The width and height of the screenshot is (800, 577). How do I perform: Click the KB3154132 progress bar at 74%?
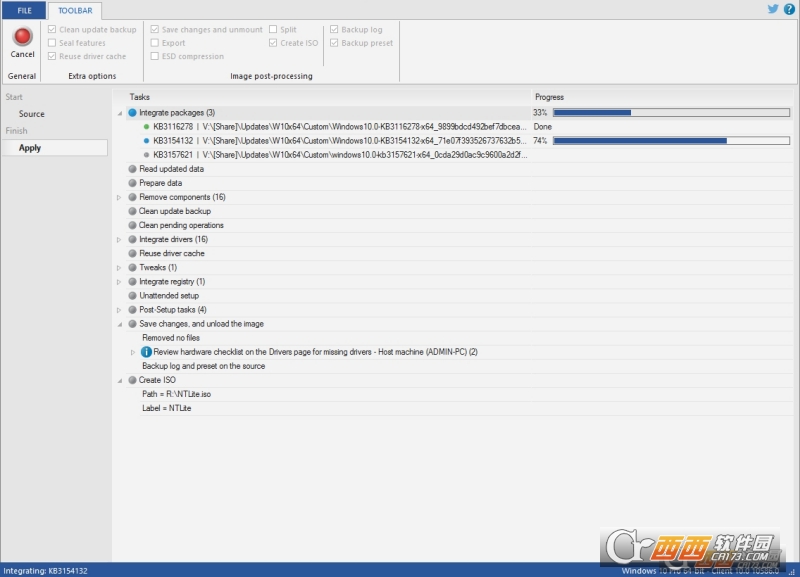coord(671,140)
